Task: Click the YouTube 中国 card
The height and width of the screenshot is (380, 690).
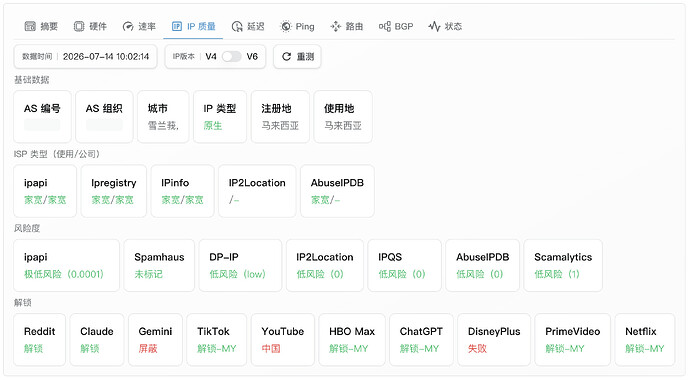Action: 283,340
